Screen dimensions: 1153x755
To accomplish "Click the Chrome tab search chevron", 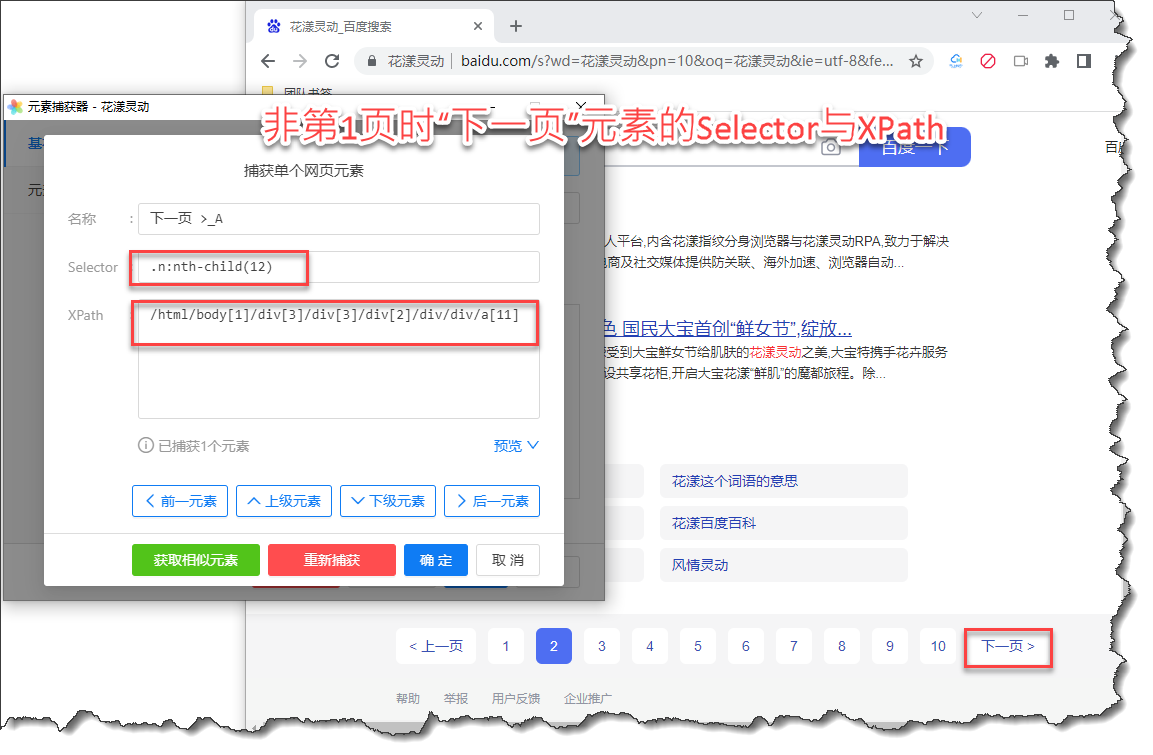I will click(x=977, y=15).
